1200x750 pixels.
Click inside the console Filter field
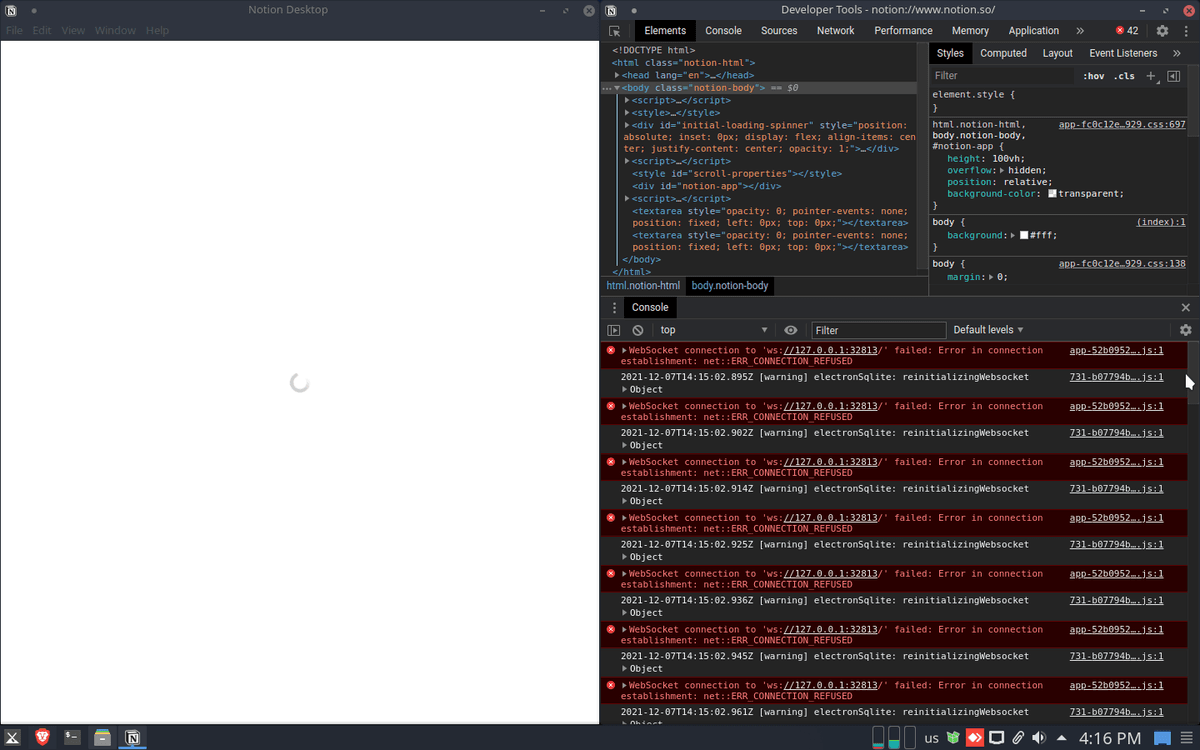(x=878, y=329)
